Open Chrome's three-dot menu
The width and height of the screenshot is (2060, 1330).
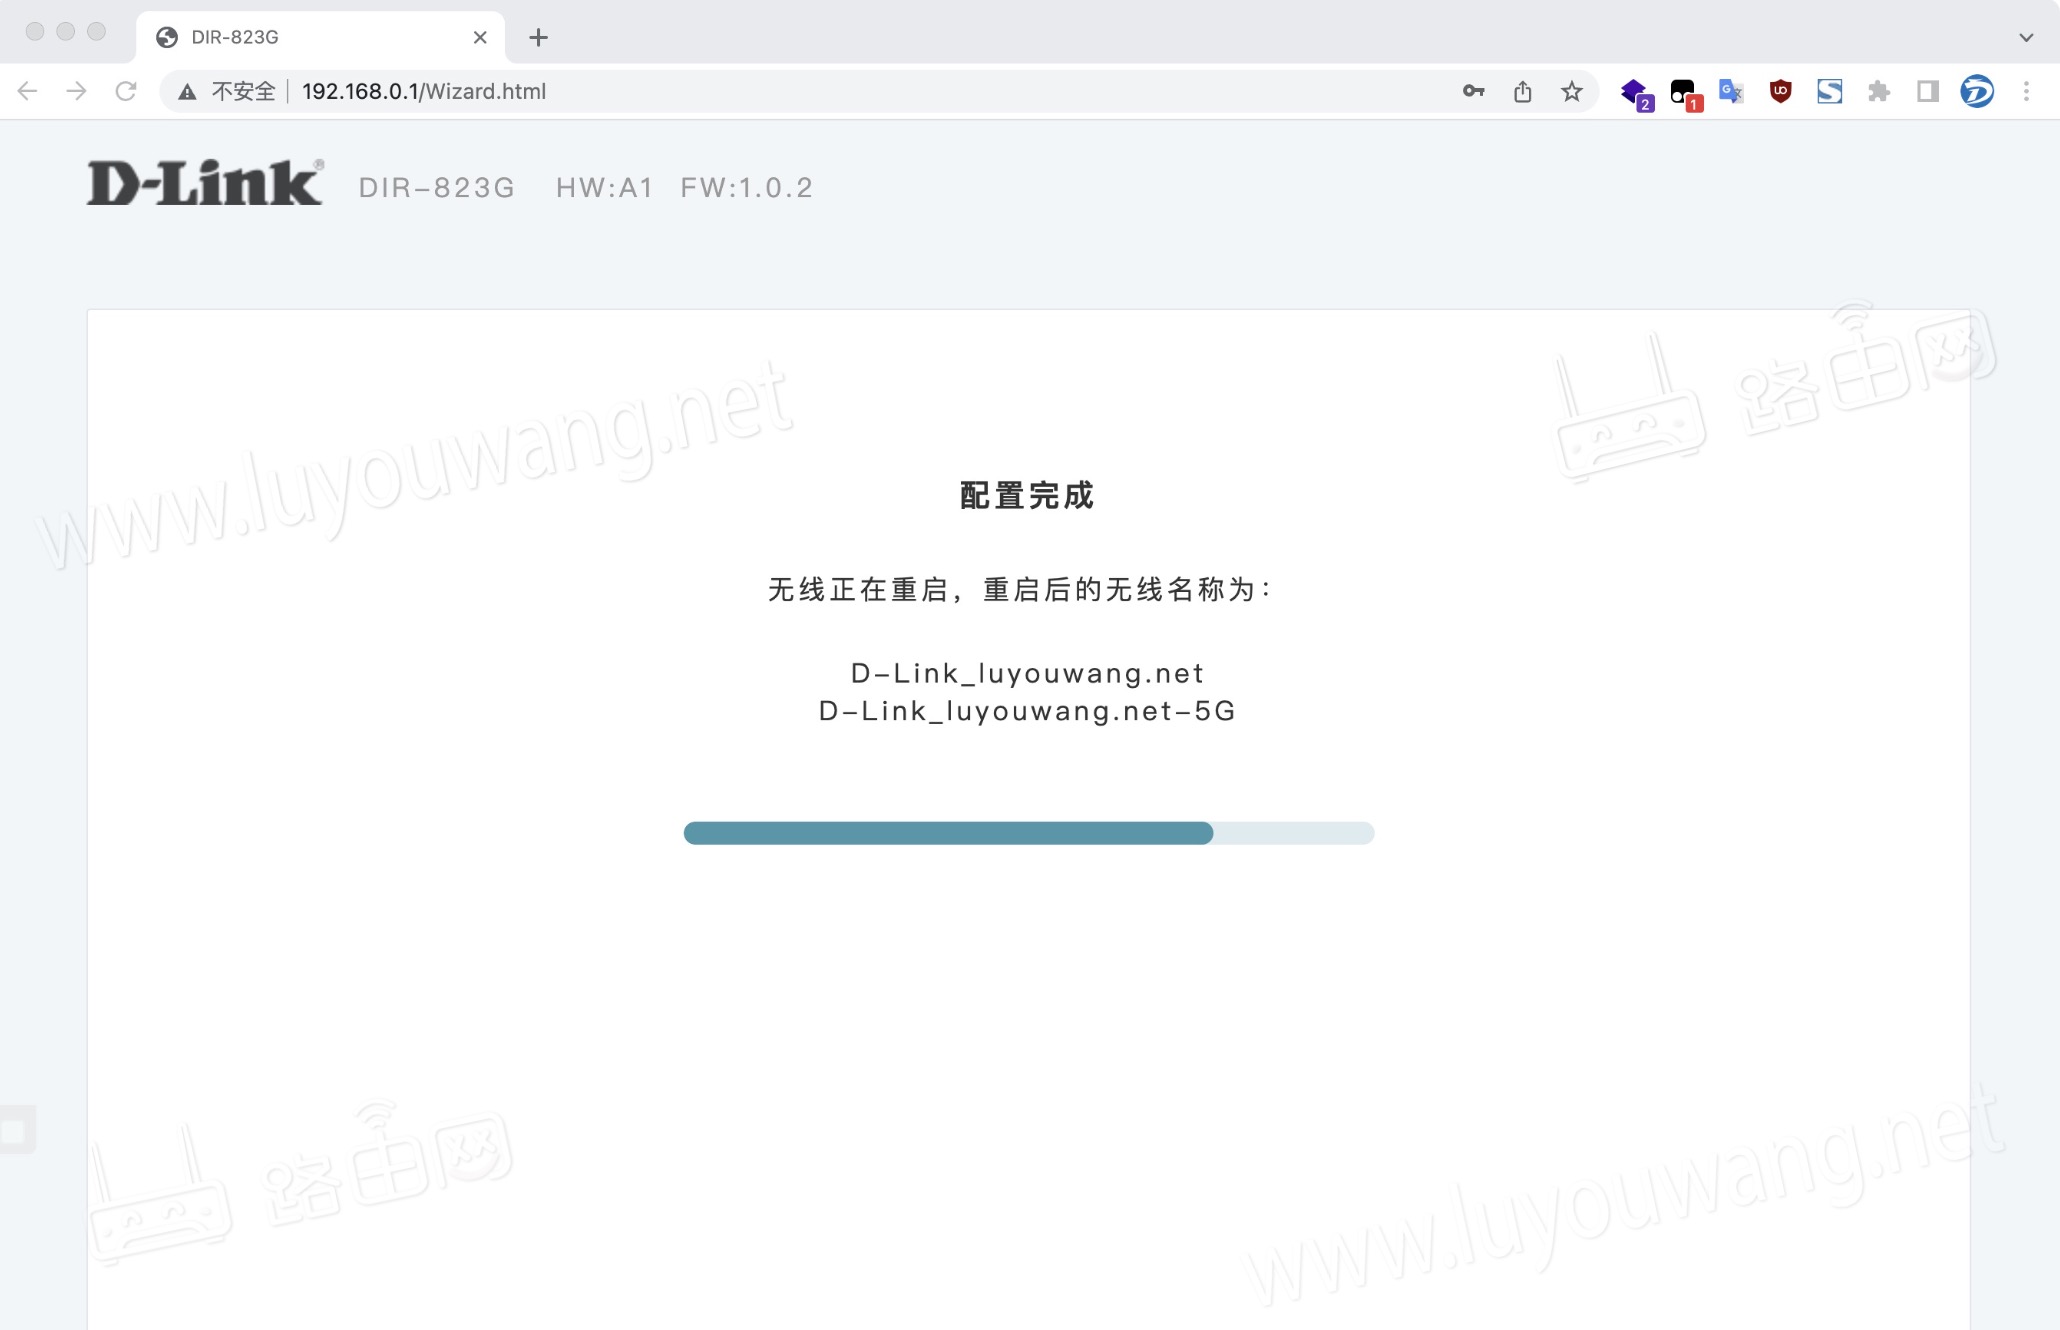(2025, 91)
